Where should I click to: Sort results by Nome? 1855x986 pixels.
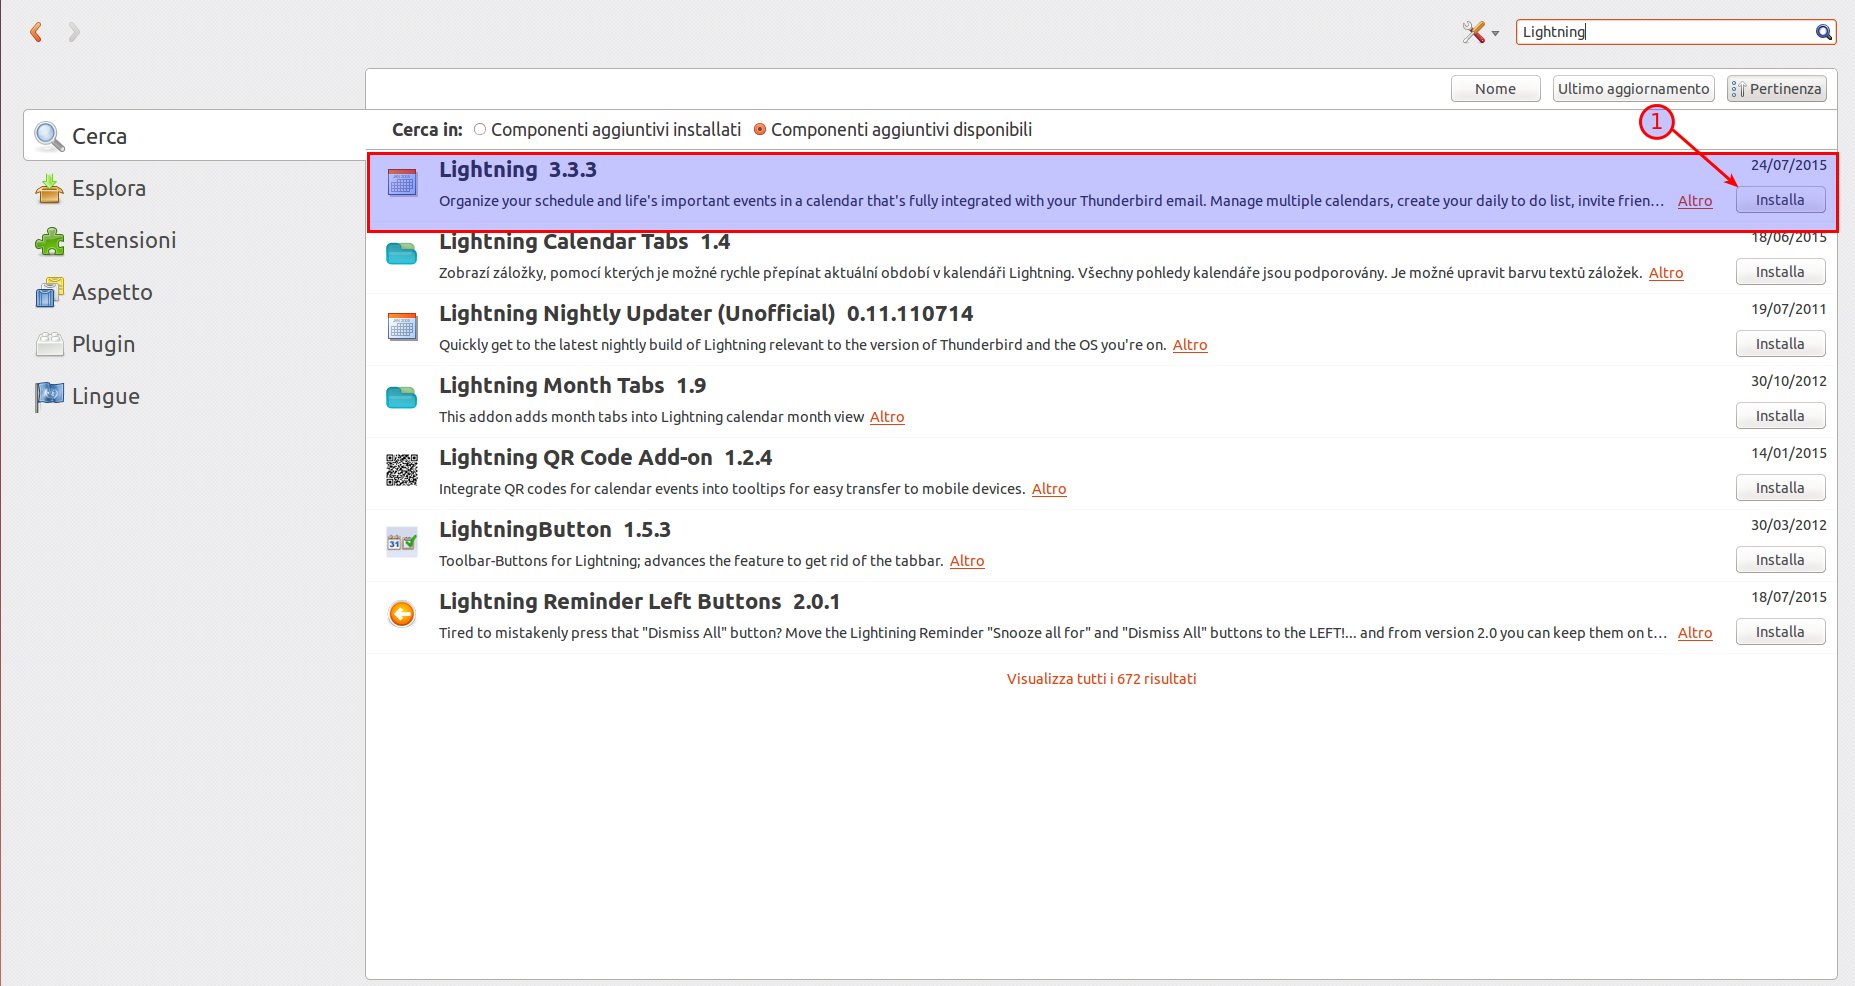(1495, 89)
